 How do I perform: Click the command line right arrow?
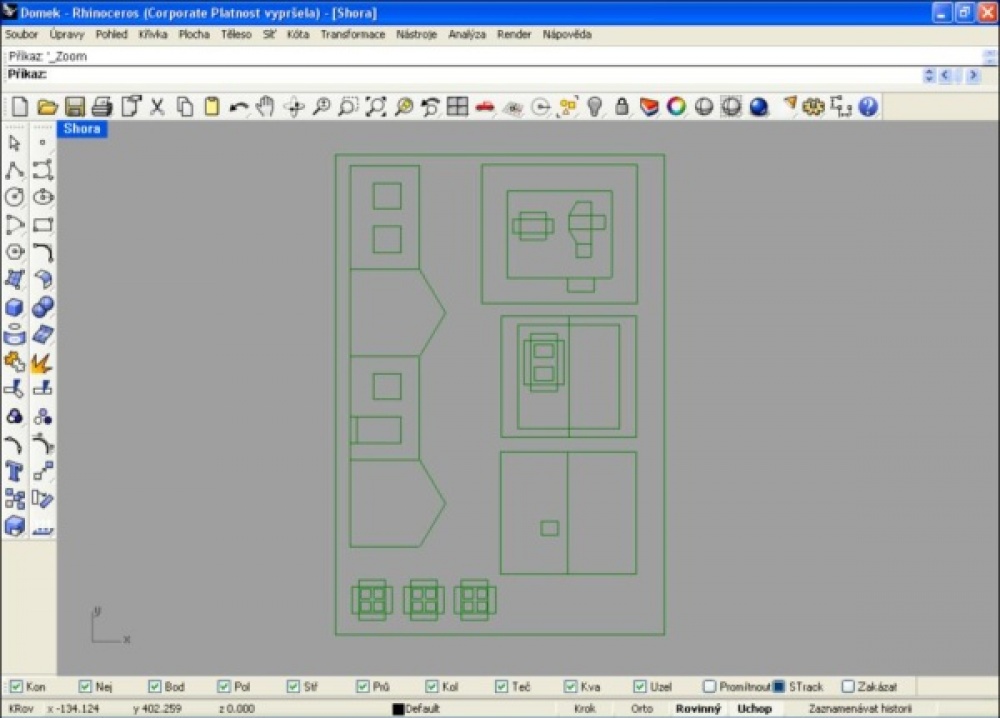click(973, 75)
